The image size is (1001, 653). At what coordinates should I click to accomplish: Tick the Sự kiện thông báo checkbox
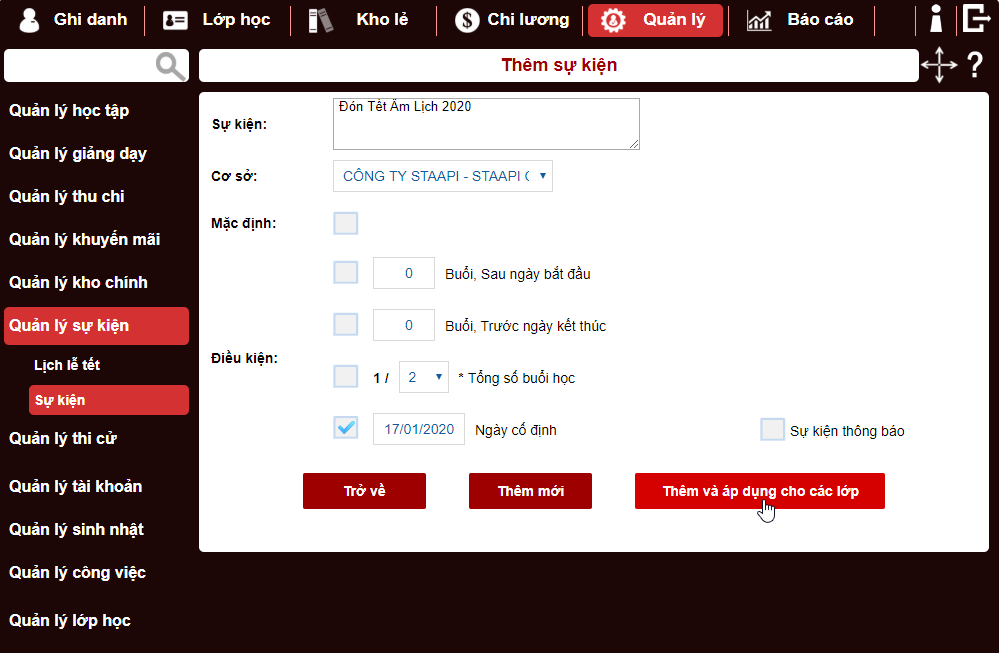(x=772, y=430)
